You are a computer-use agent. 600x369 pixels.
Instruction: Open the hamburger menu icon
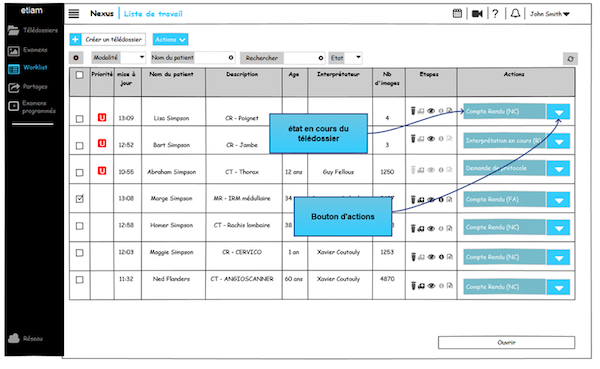coord(74,14)
